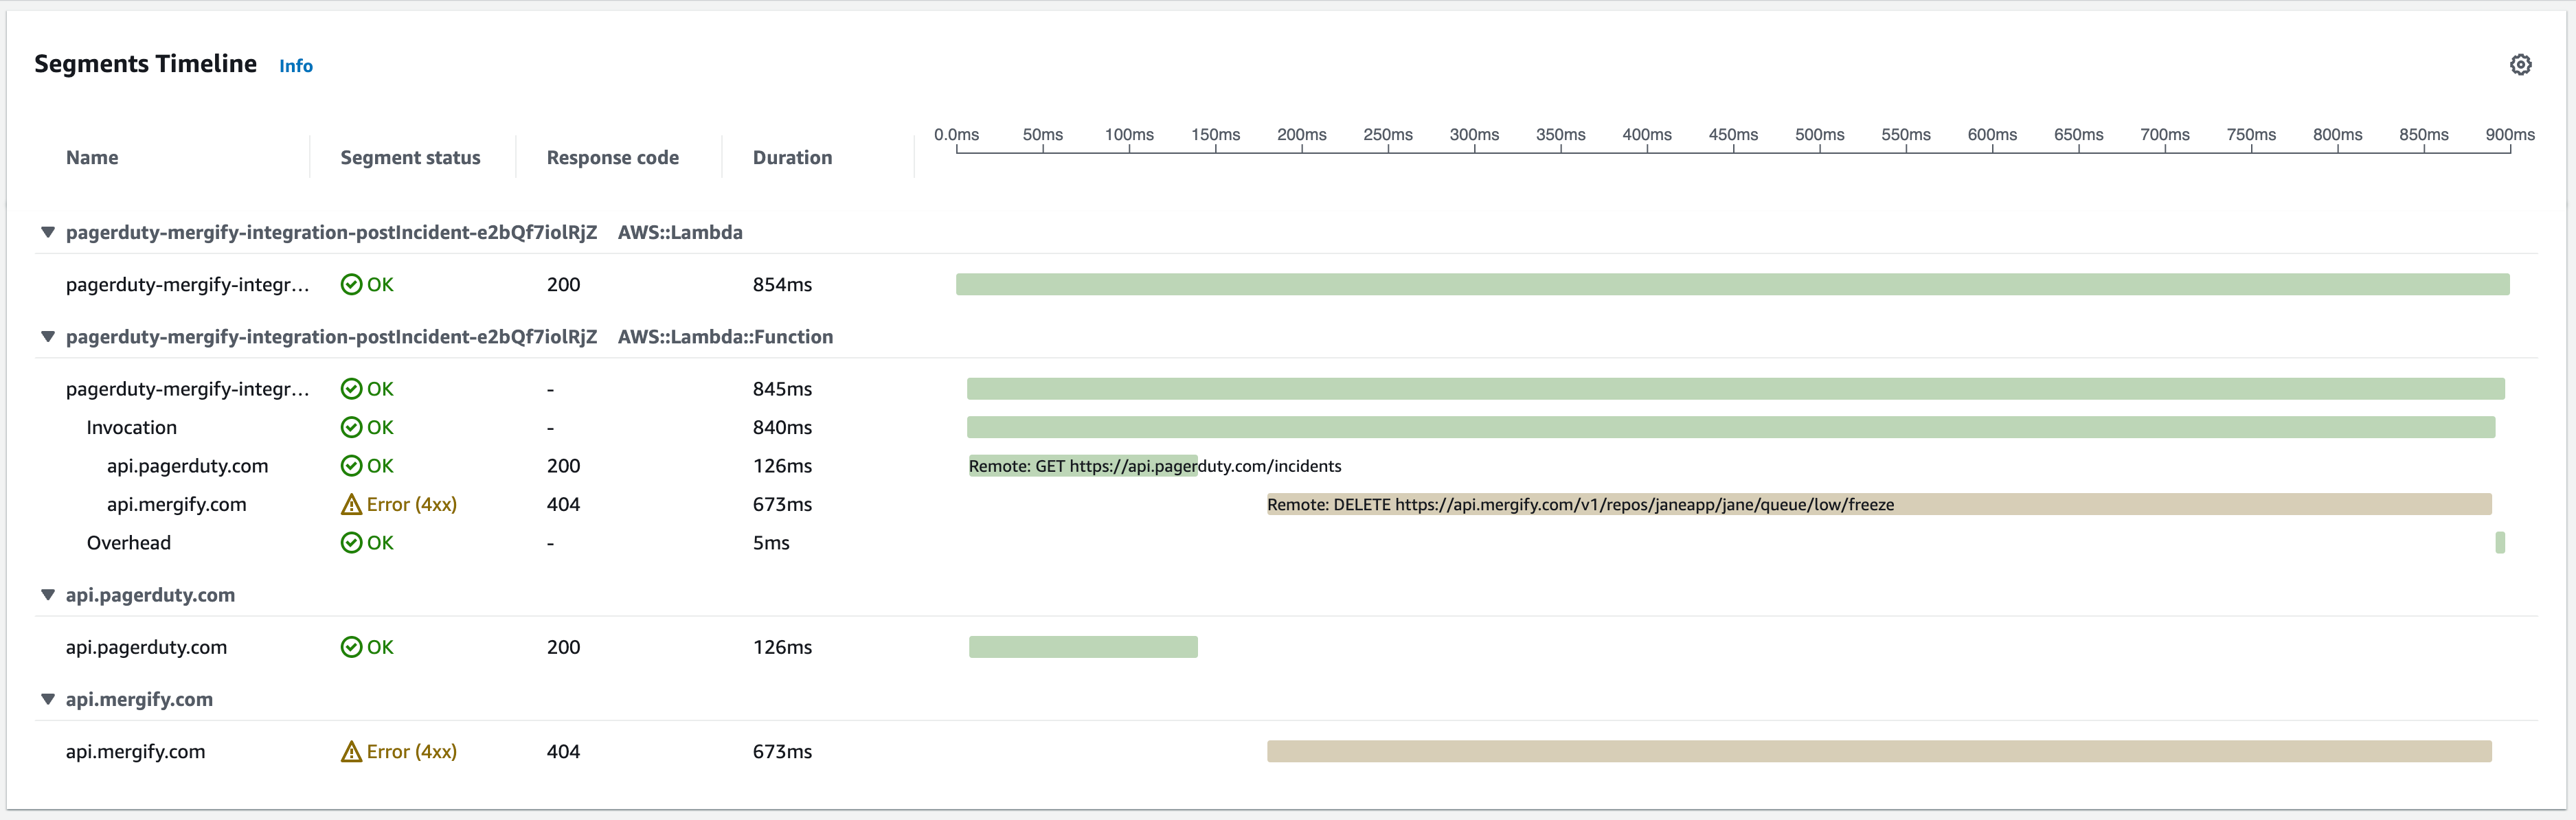Click OK status icon on Invocation row
The height and width of the screenshot is (820, 2576).
(351, 427)
